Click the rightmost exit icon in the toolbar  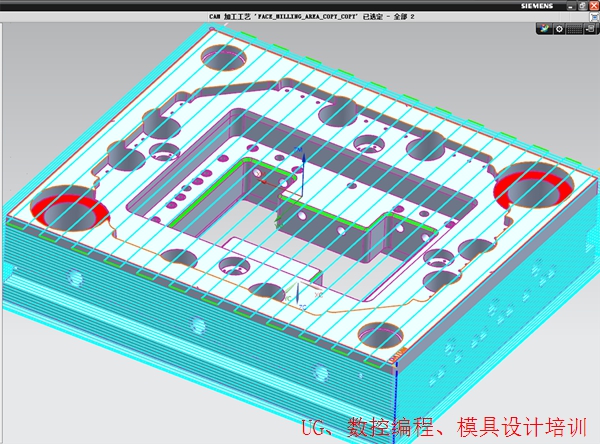click(589, 29)
